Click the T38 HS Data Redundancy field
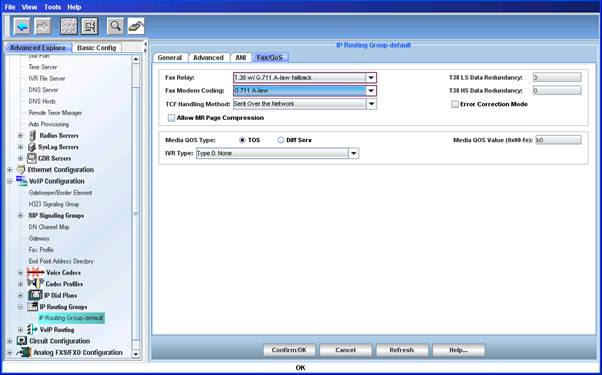This screenshot has height=375, width=602. tap(557, 91)
